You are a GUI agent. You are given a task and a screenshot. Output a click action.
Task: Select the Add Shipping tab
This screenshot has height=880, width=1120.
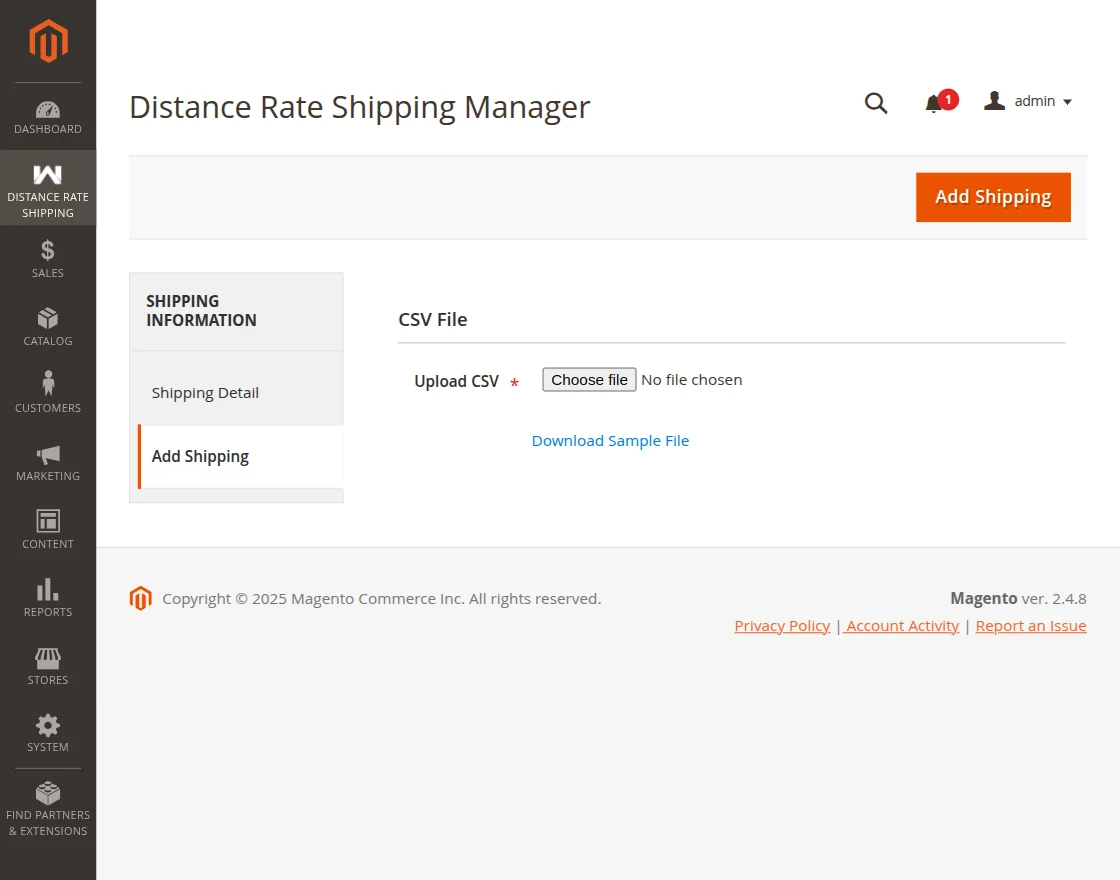pos(200,456)
